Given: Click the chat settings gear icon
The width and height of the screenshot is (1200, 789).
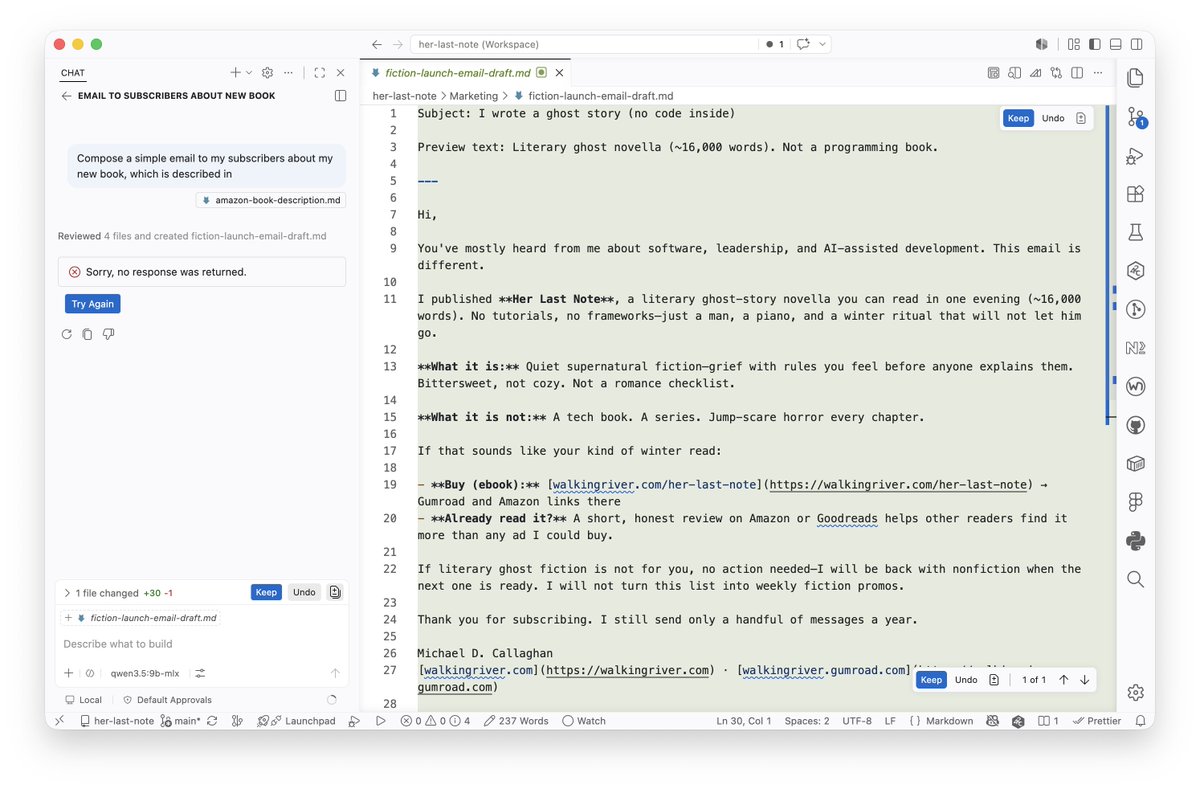Looking at the screenshot, I should click(267, 73).
